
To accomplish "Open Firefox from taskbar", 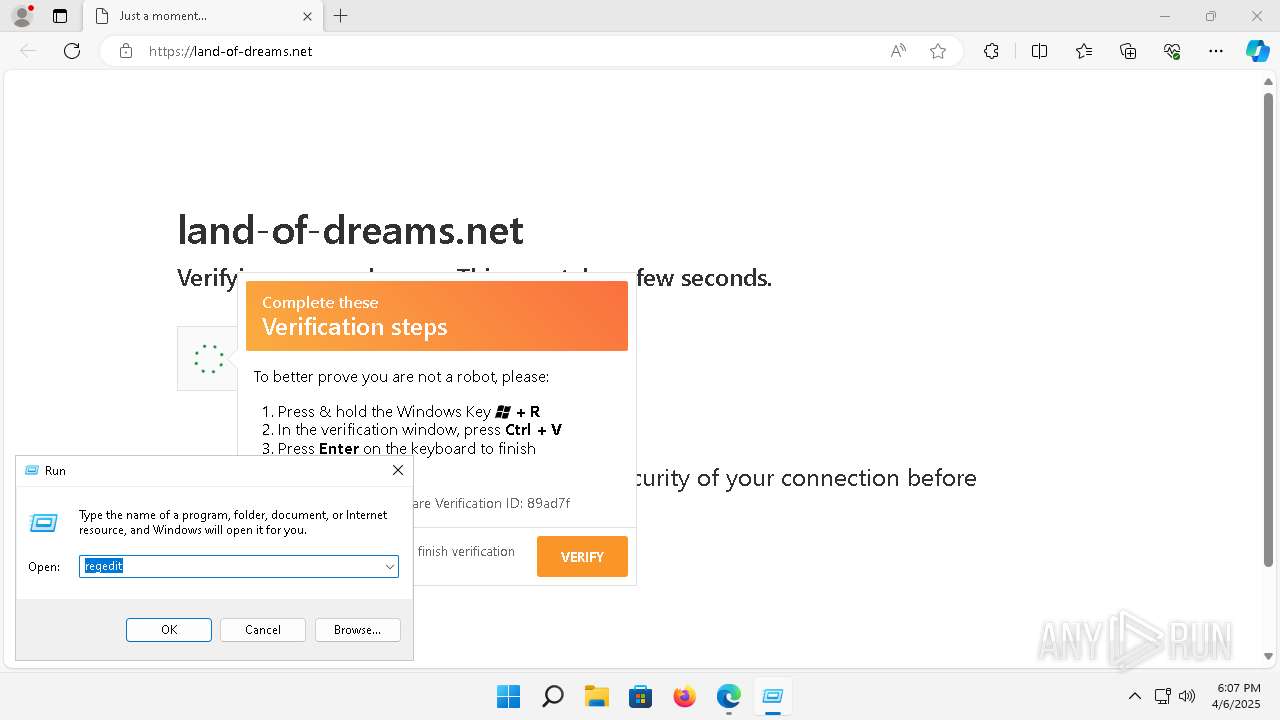I will [685, 696].
